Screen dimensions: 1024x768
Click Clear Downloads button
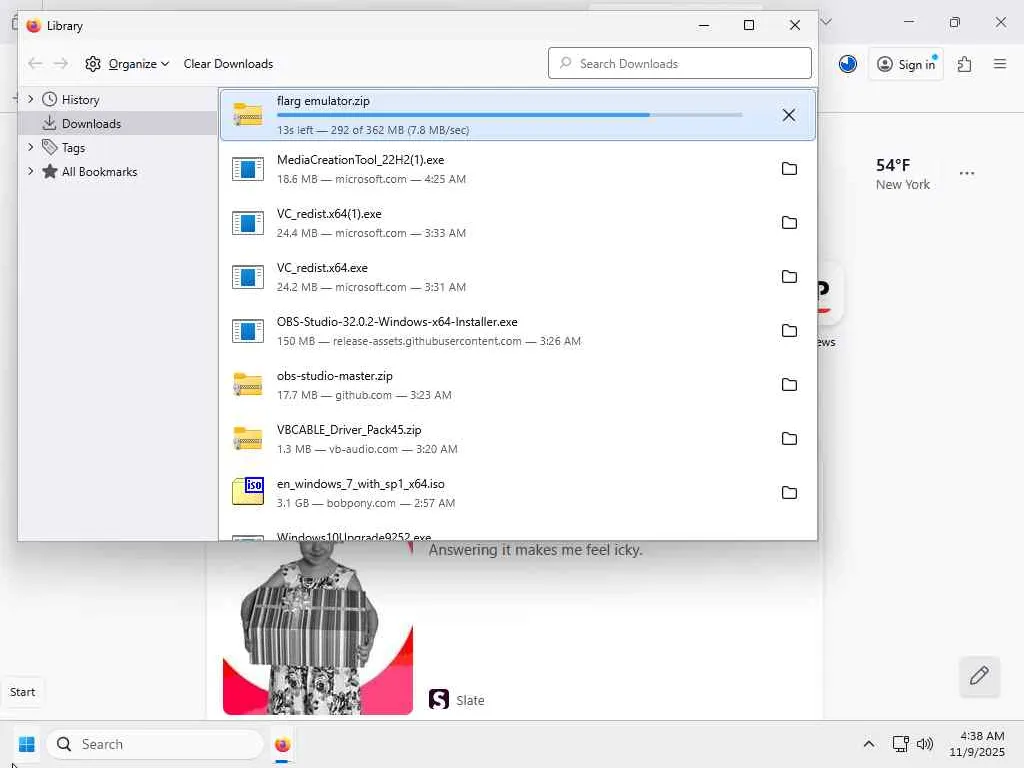pyautogui.click(x=228, y=64)
